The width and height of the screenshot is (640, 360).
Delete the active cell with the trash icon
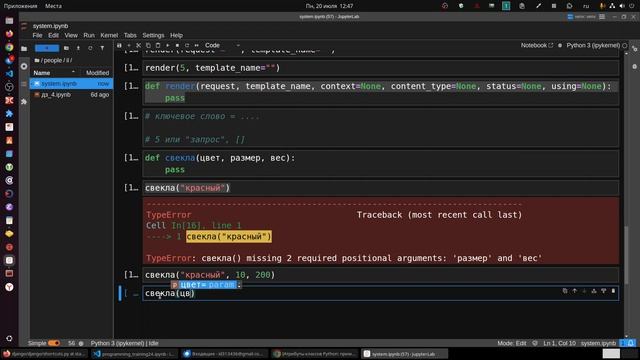coord(613,291)
